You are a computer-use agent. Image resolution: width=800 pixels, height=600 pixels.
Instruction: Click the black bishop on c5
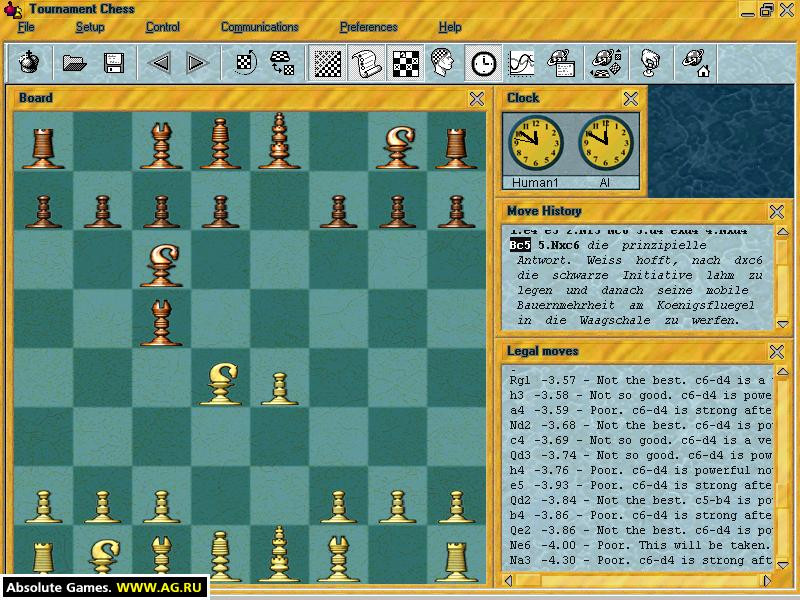coord(161,323)
